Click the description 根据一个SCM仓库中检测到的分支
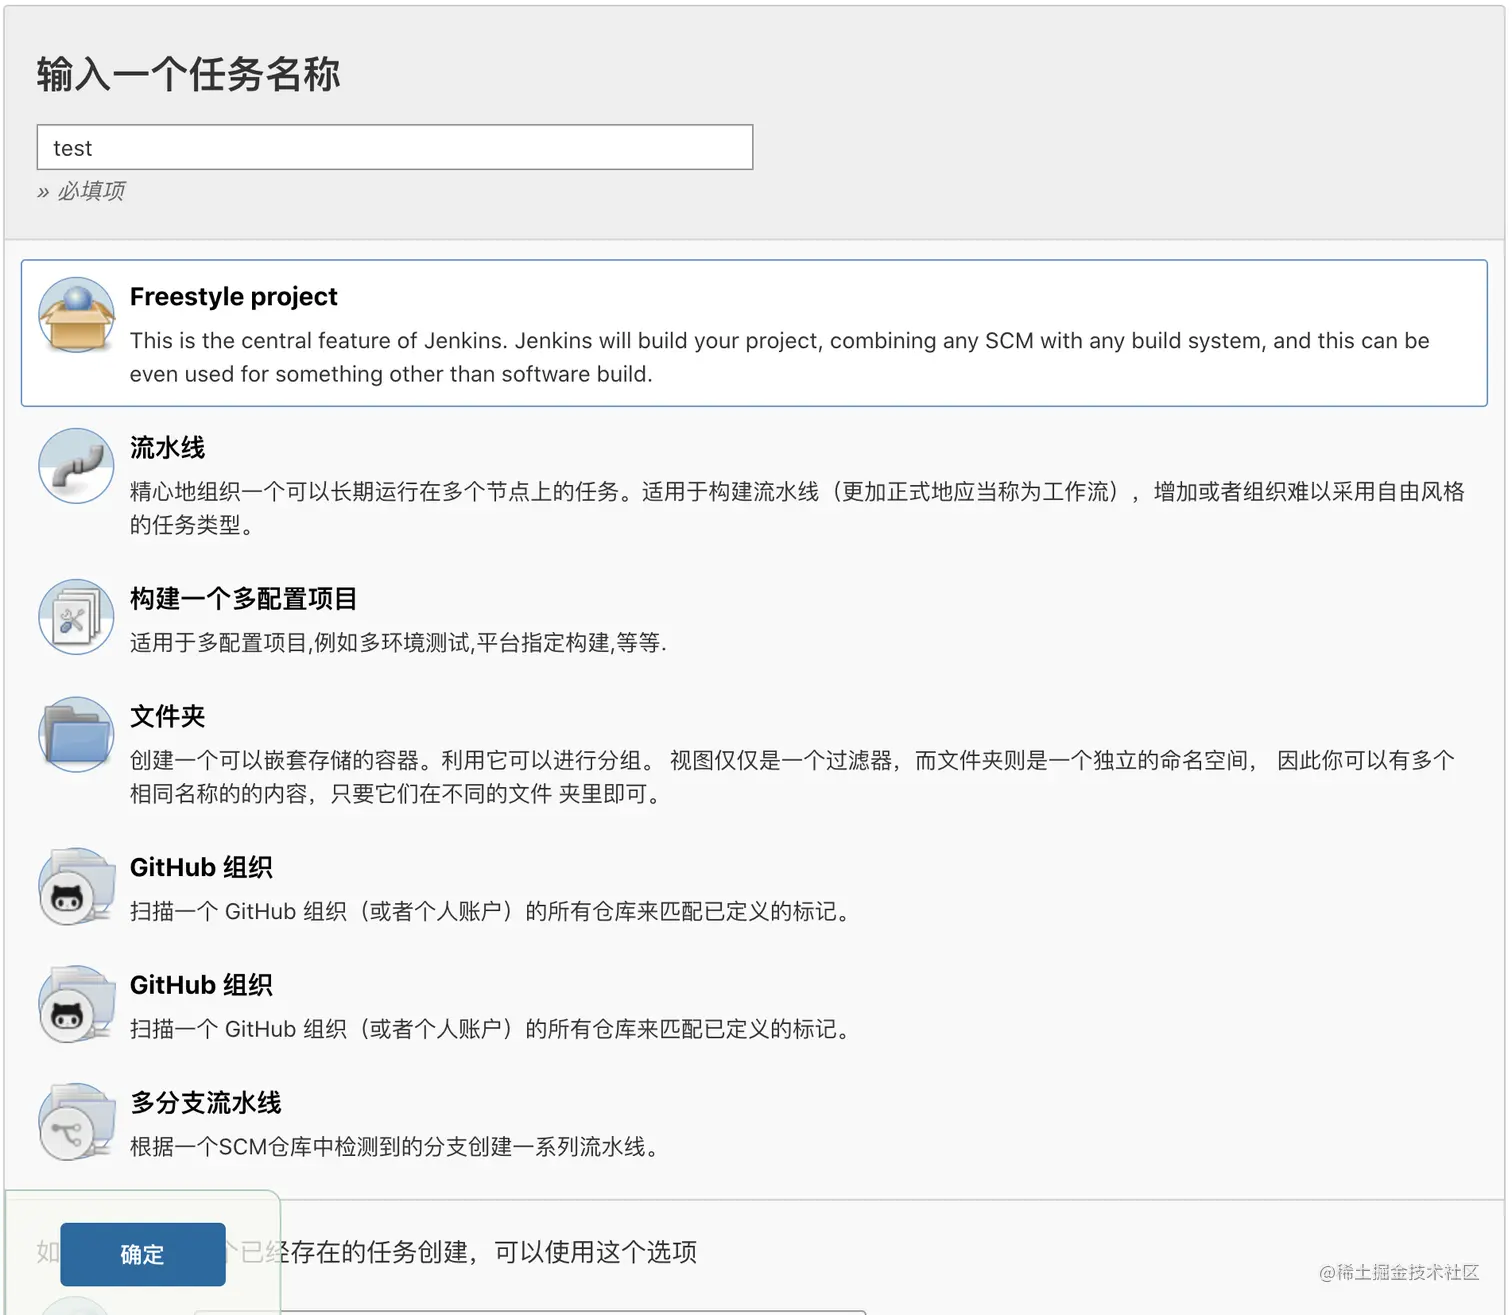The image size is (1512, 1315). coord(396,1147)
